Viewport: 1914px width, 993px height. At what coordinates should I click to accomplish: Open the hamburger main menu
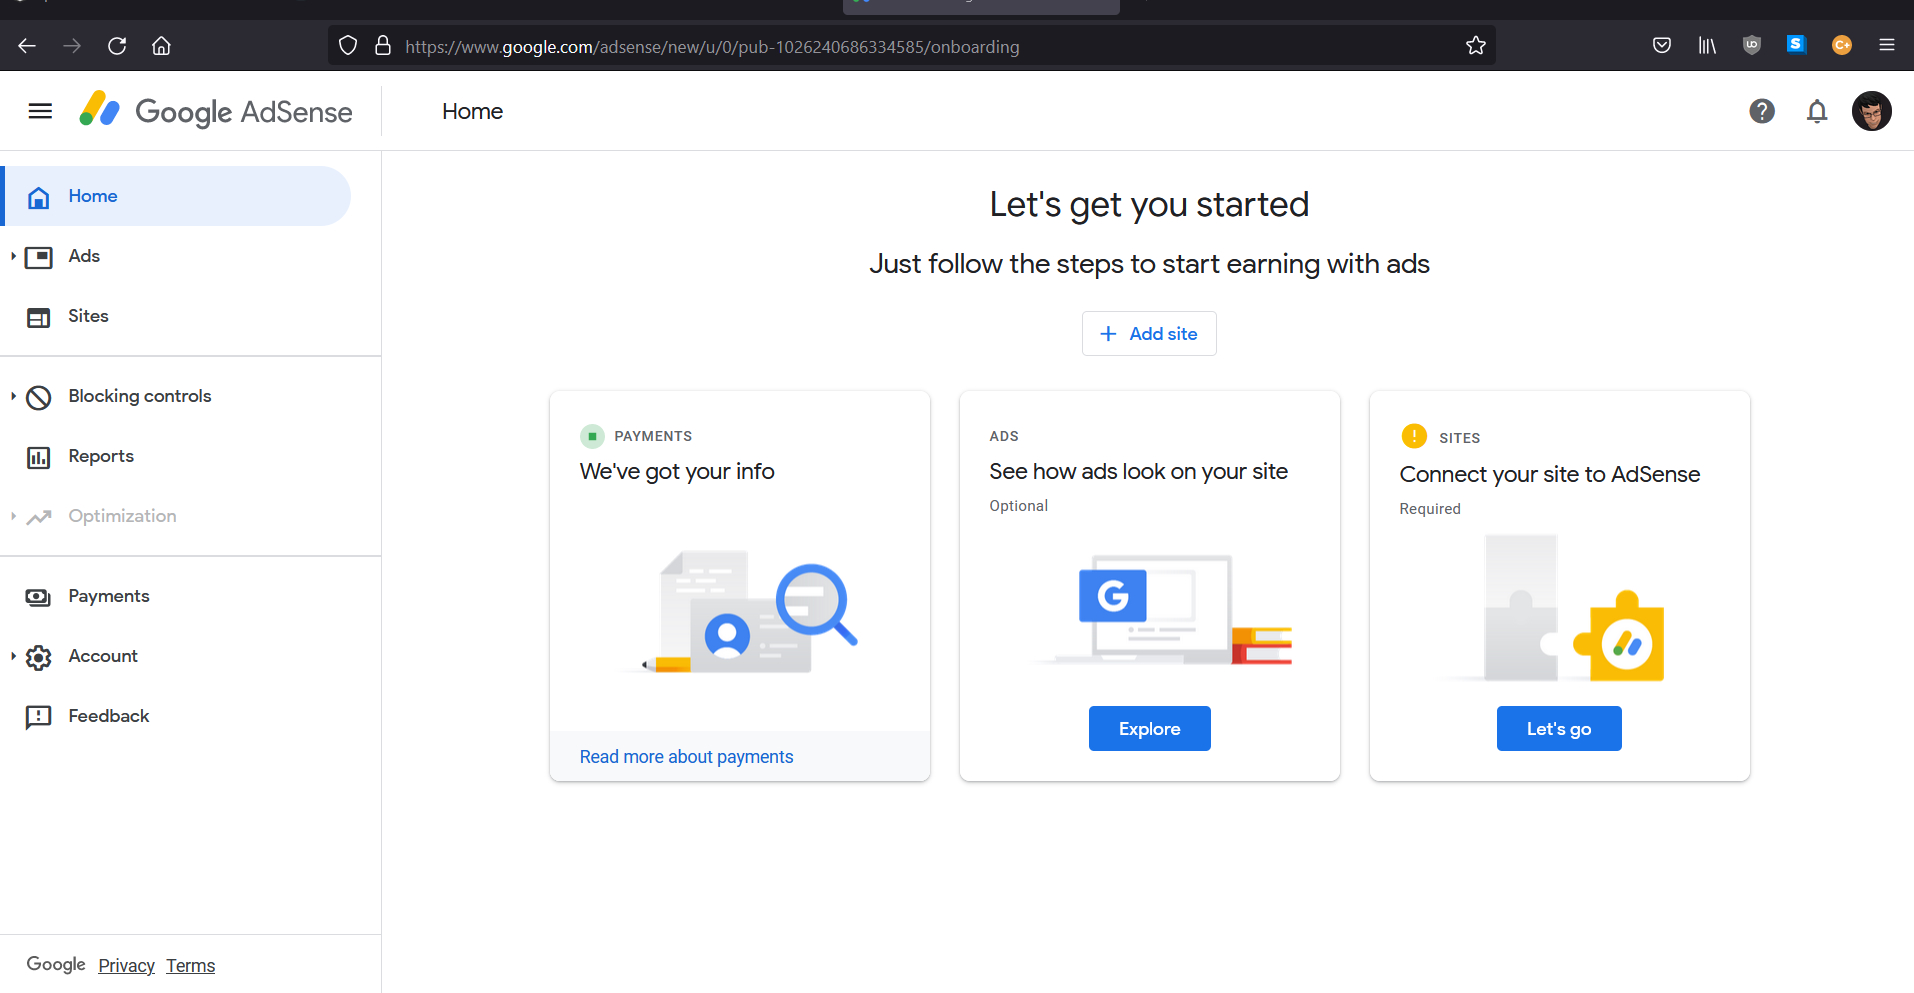click(x=40, y=111)
